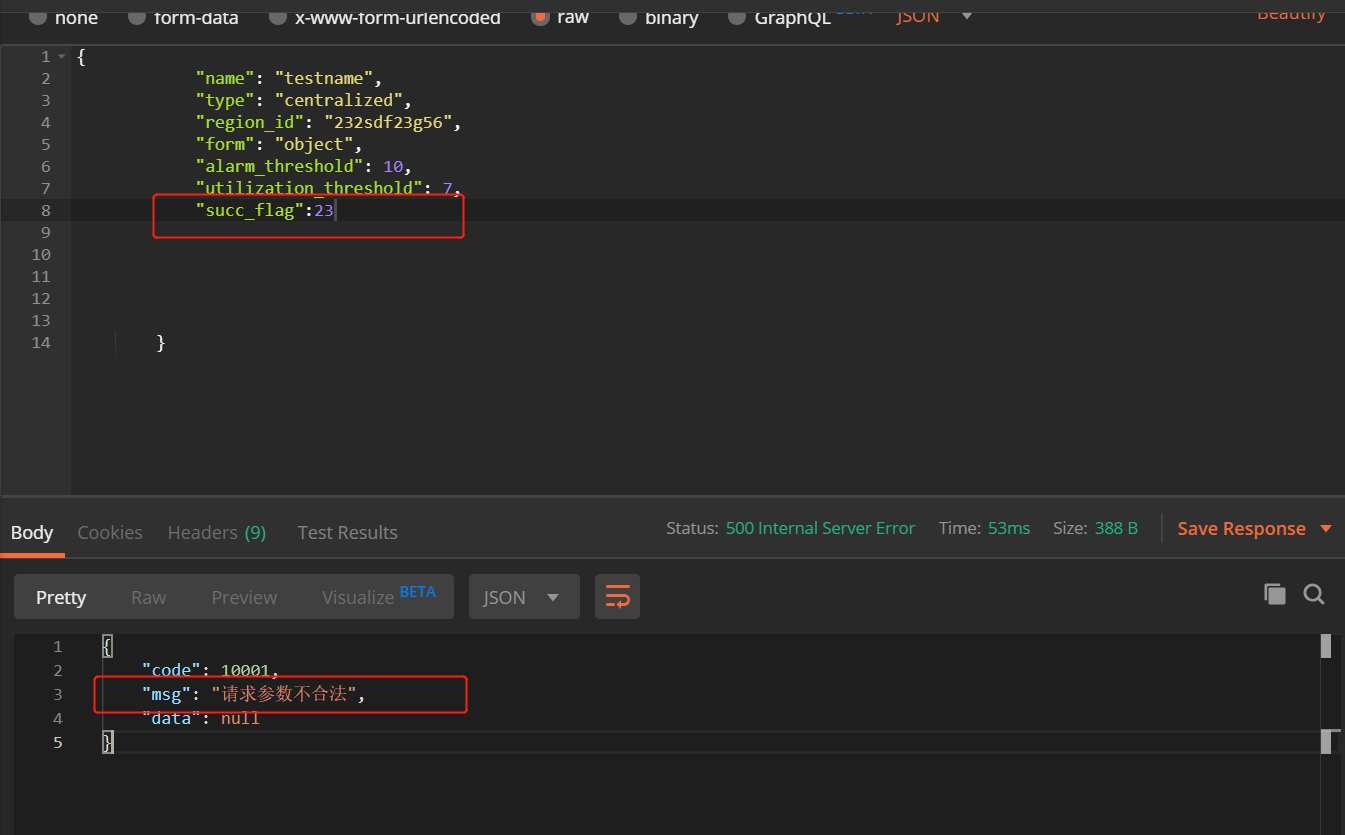
Task: Click line number 5 in response viewer
Action: pos(57,742)
